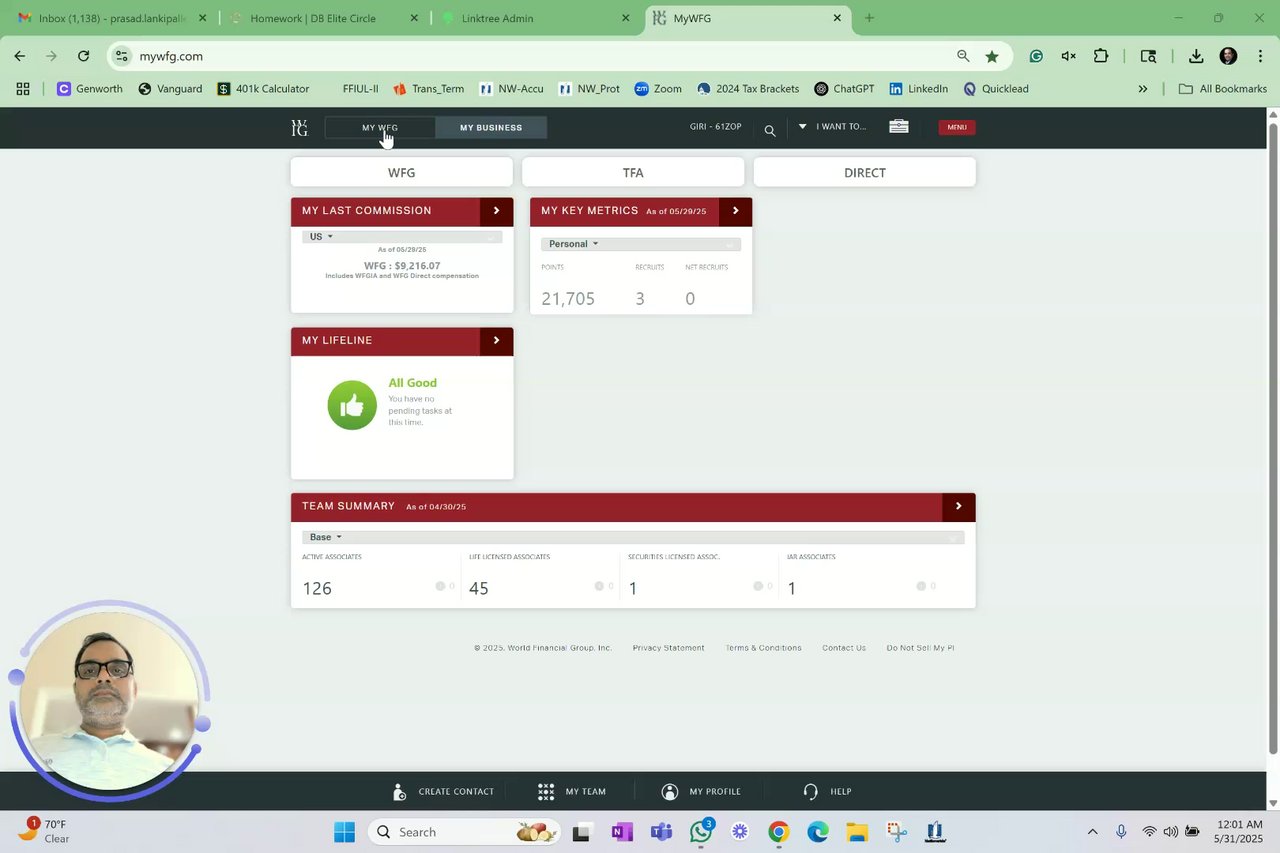Open File Explorer in the taskbar
The image size is (1280, 853).
(x=857, y=832)
